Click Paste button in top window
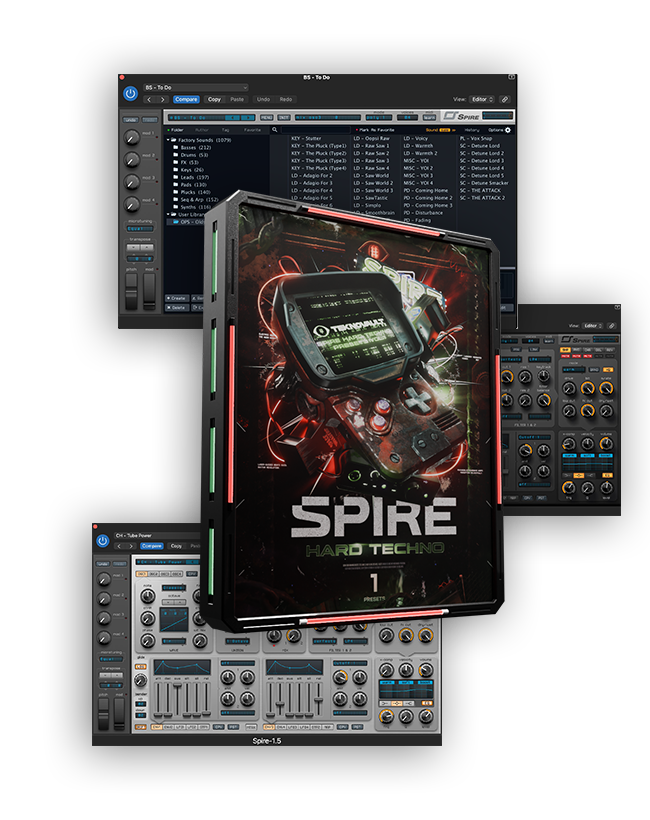The height and width of the screenshot is (820, 650). click(x=237, y=99)
